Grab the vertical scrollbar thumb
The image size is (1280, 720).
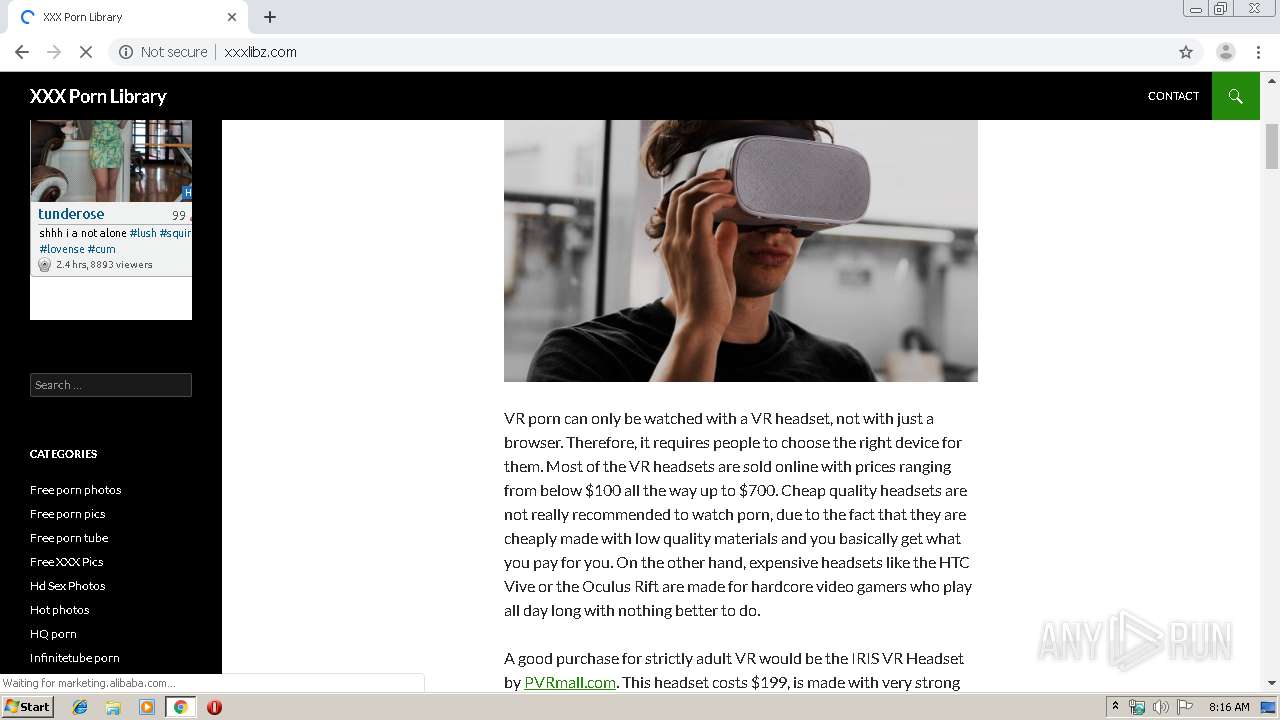click(1272, 147)
